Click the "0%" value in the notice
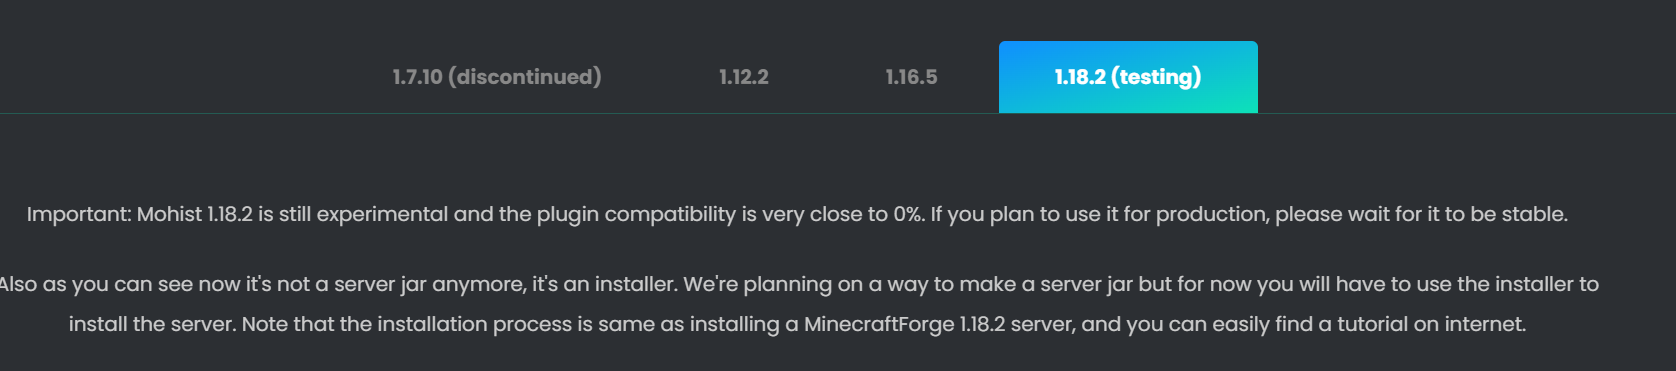The image size is (1676, 371). [908, 214]
